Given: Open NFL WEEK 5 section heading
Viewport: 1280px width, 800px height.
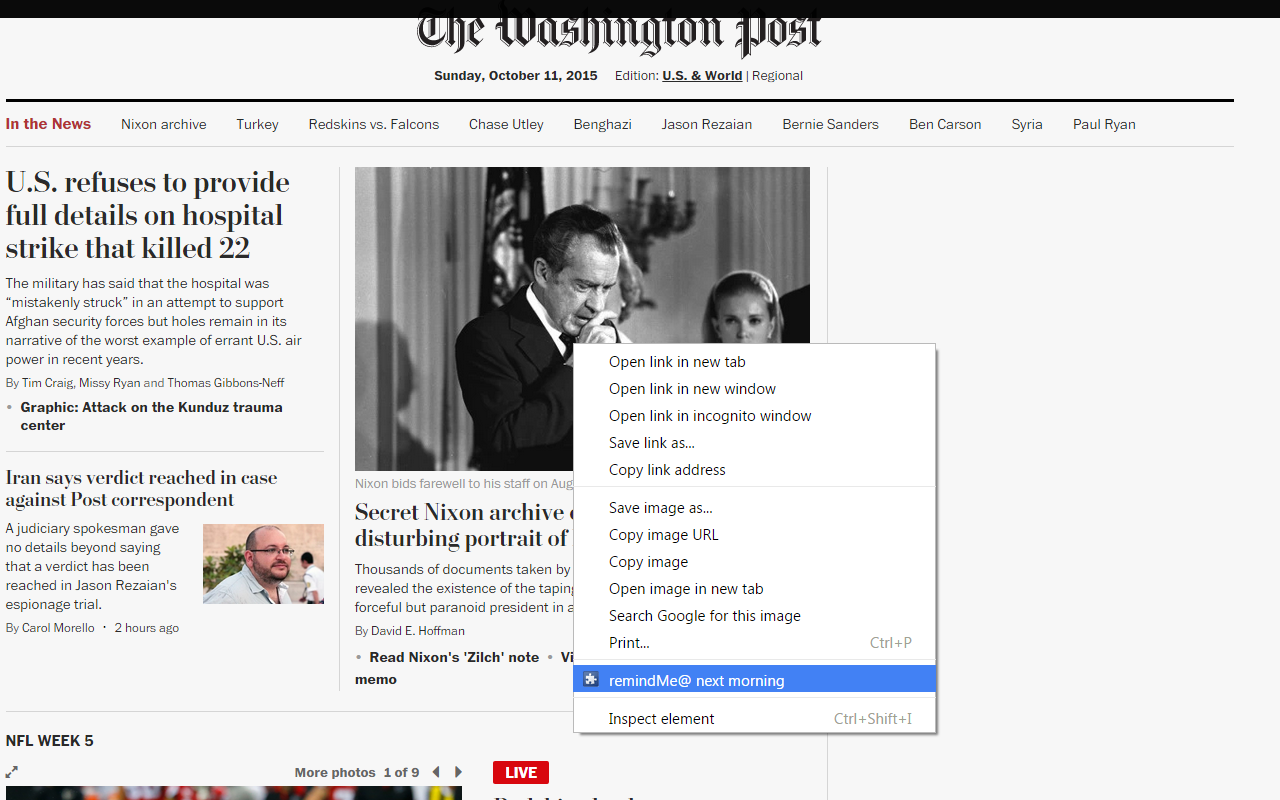Looking at the screenshot, I should click(49, 741).
